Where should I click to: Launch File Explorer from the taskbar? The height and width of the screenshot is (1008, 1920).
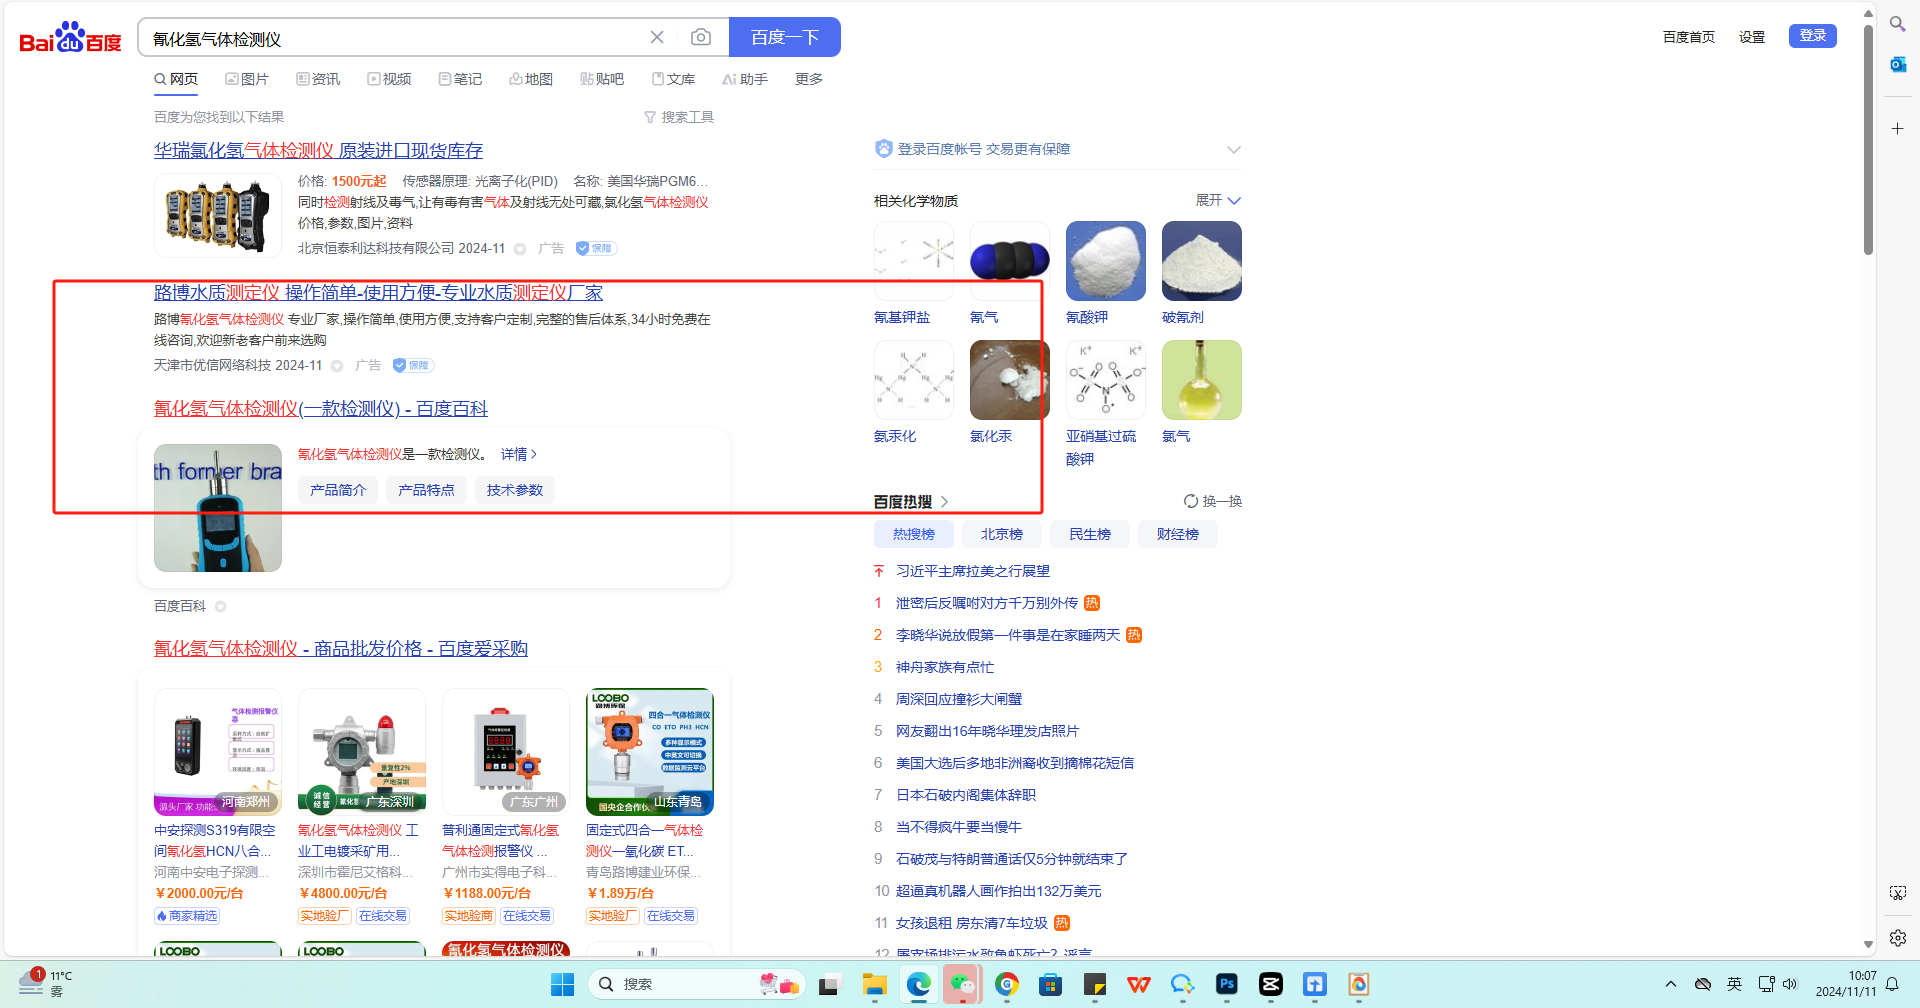point(875,984)
